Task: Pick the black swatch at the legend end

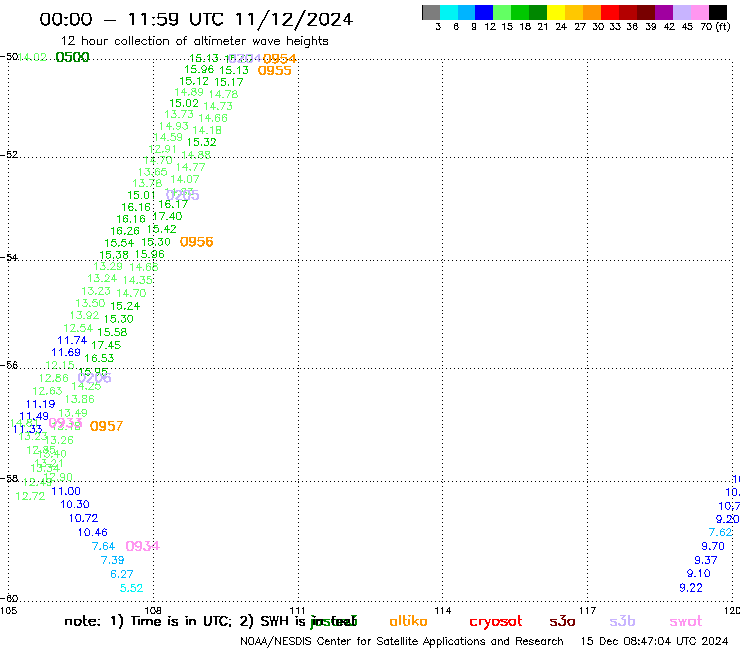Action: coord(718,12)
